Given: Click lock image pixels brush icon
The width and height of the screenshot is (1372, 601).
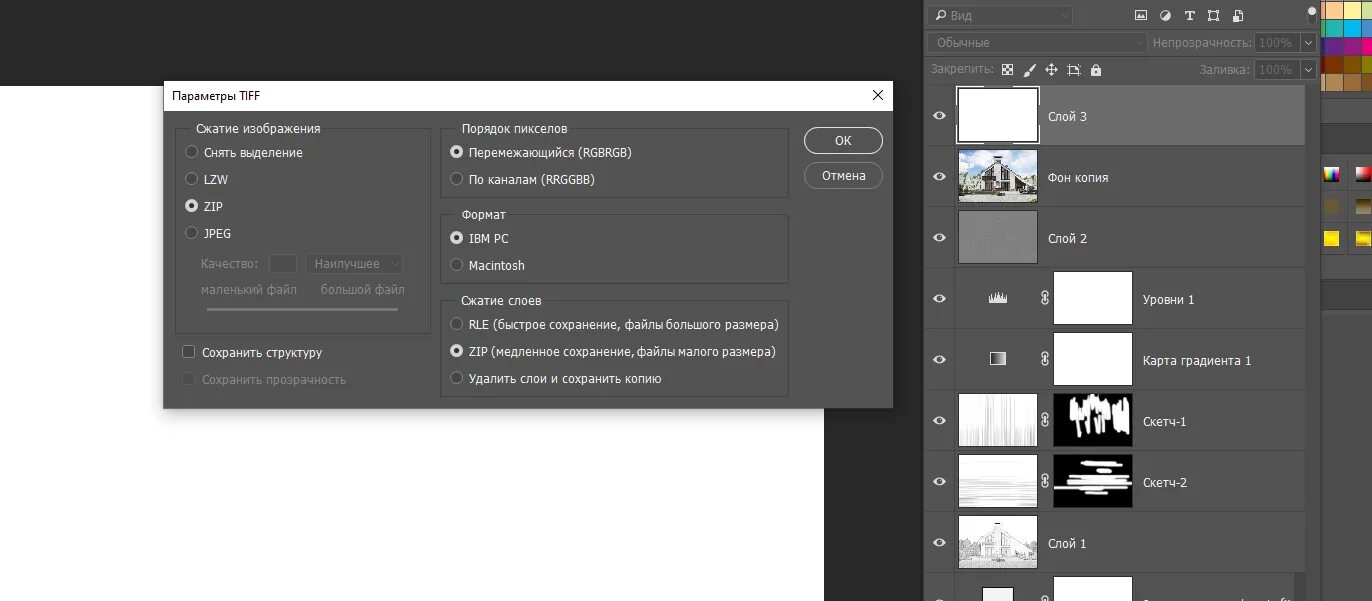Looking at the screenshot, I should coord(1029,70).
